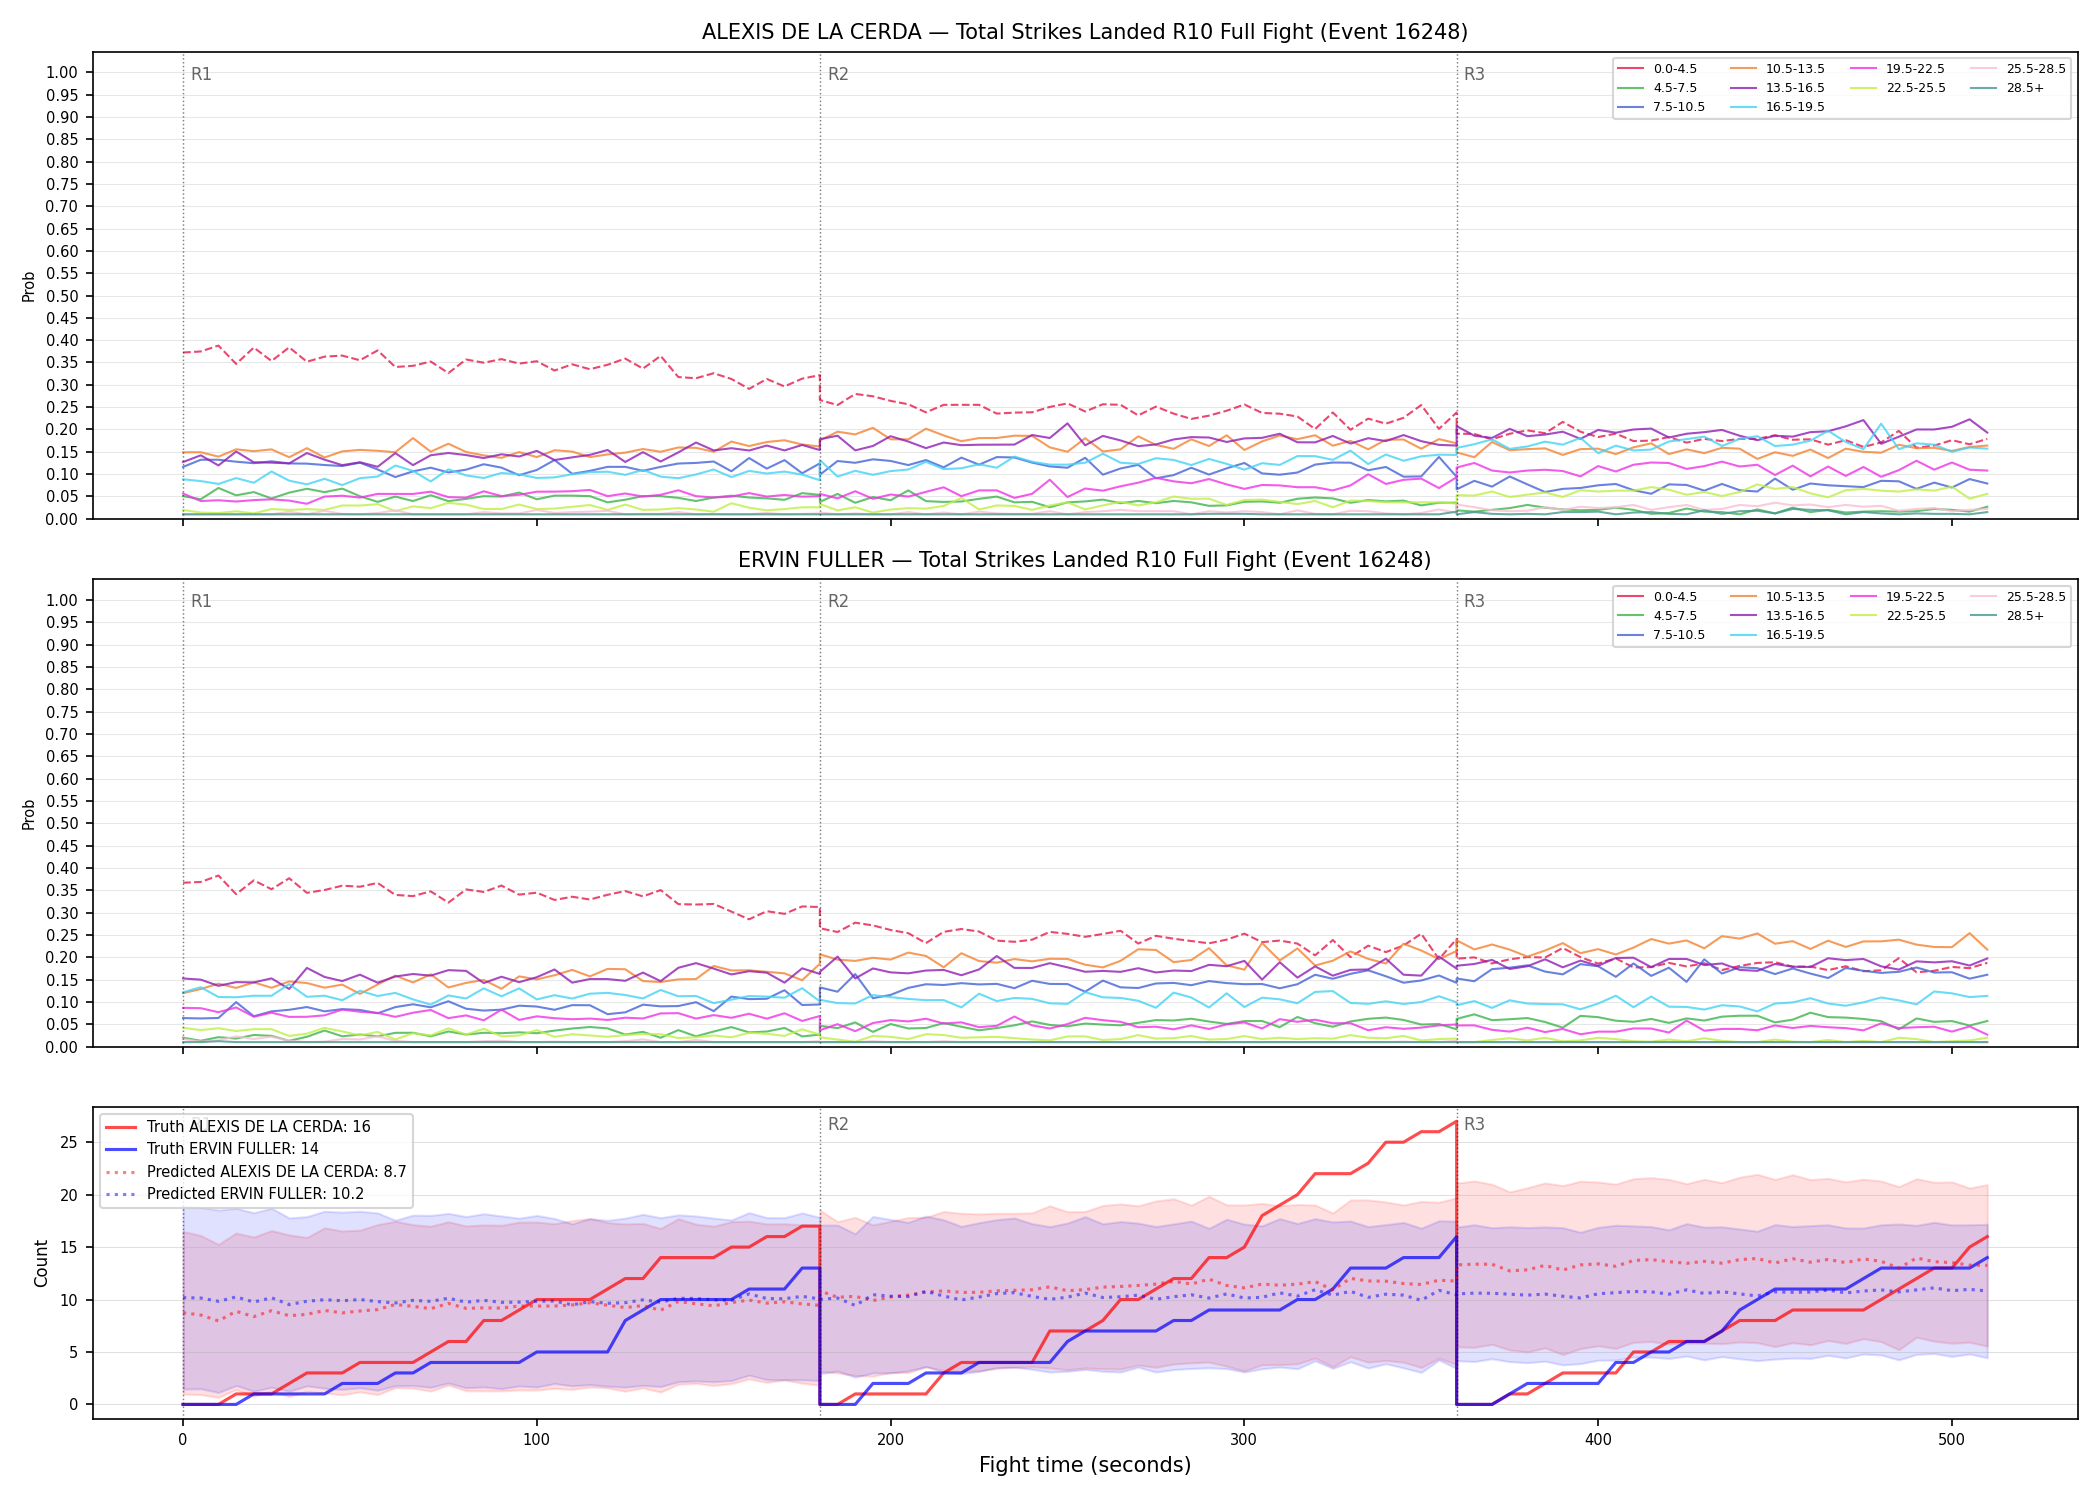The height and width of the screenshot is (1500, 2100).
Task: Select 0.0-4.5 legend entry in Ervin Fuller chart
Action: (1657, 597)
